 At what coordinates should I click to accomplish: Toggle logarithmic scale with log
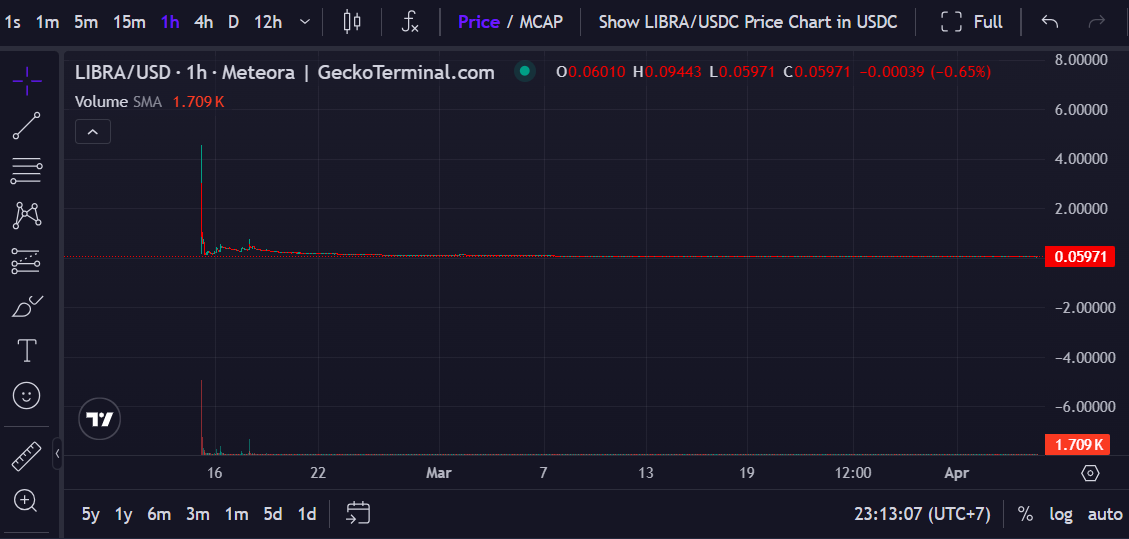click(x=1061, y=514)
